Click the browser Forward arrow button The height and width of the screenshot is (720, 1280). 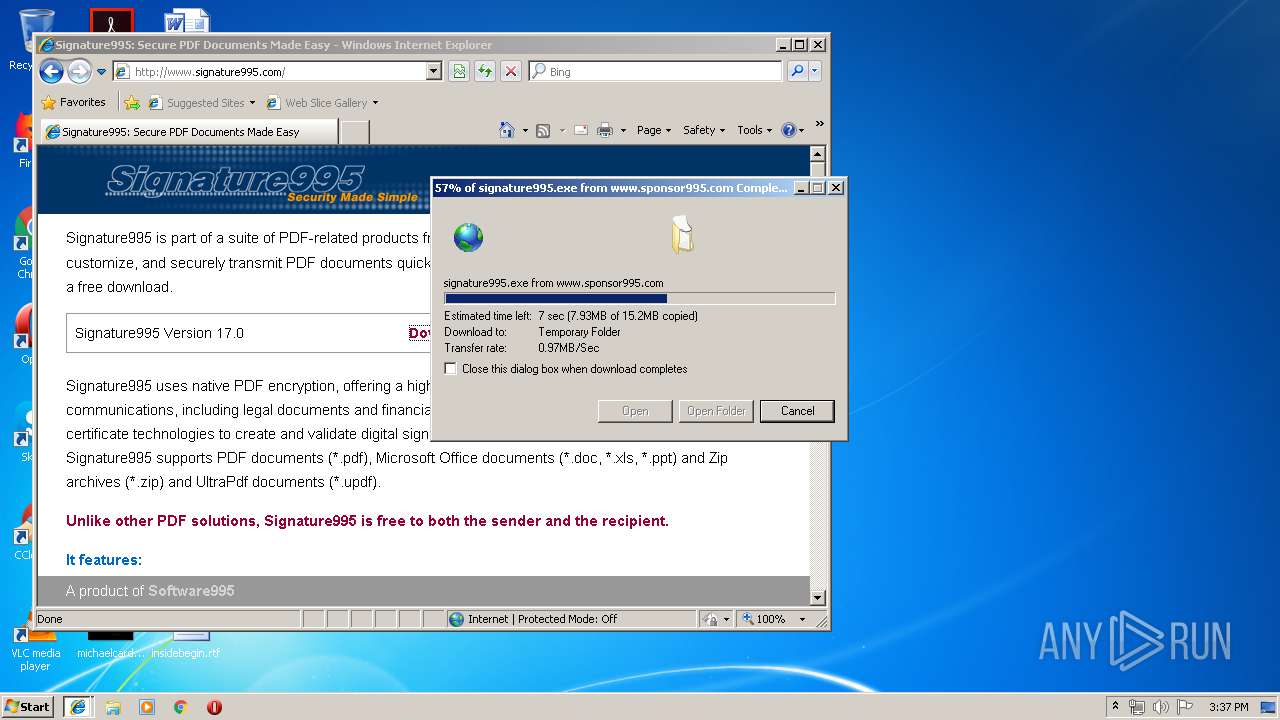[x=79, y=71]
